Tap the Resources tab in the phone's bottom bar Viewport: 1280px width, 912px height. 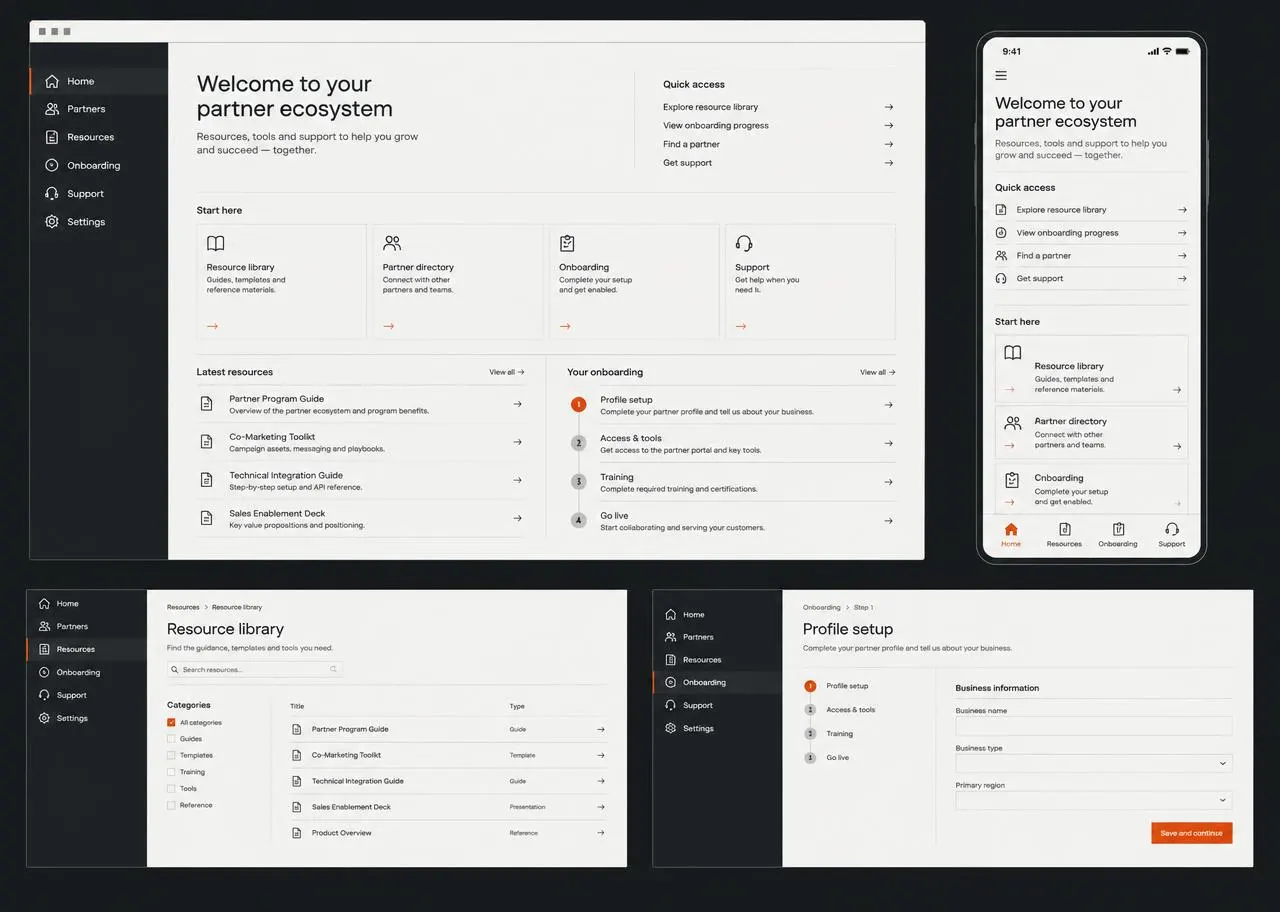click(x=1064, y=535)
